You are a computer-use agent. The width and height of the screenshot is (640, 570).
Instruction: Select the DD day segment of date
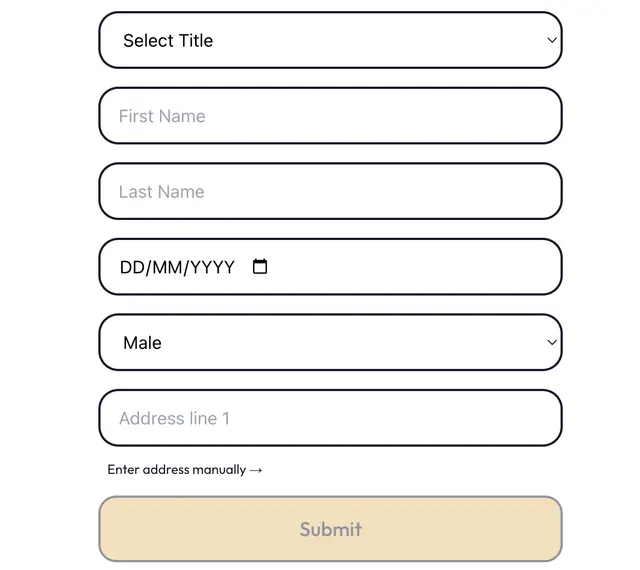click(x=131, y=267)
